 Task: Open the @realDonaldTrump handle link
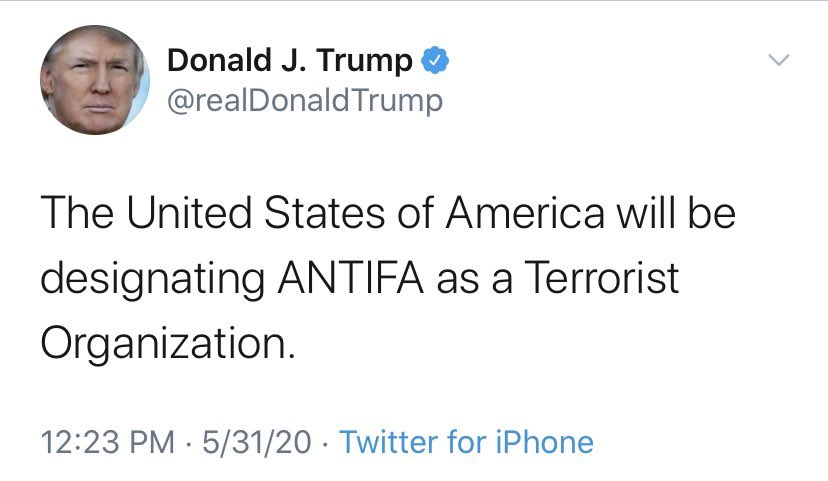304,101
